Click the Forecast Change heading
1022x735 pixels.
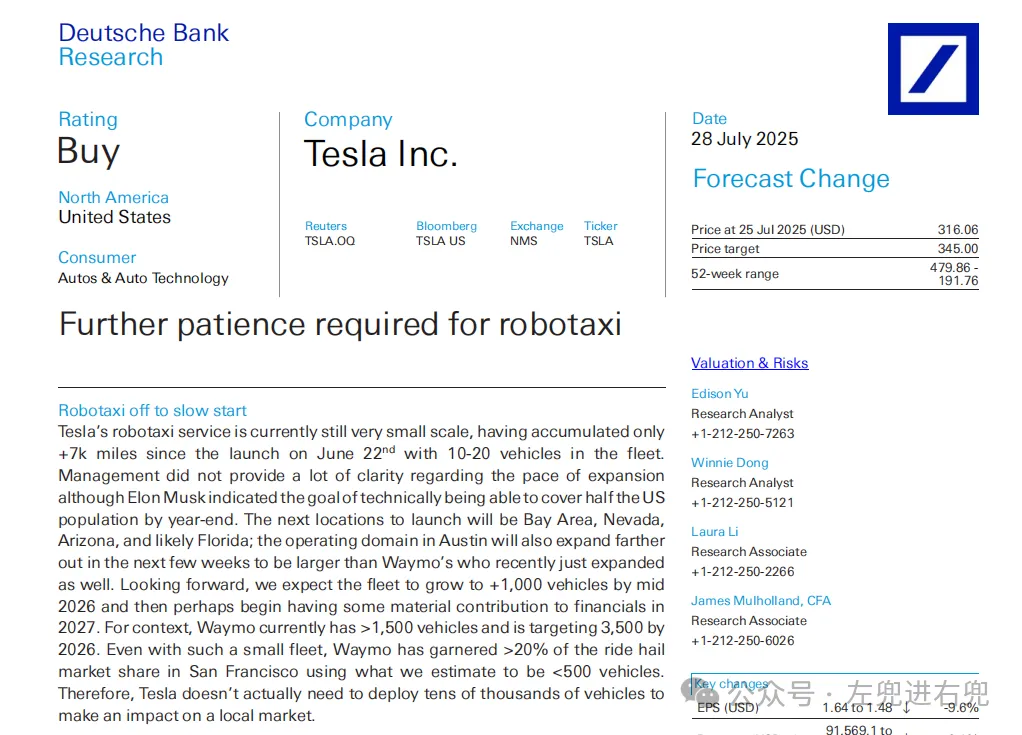[x=791, y=179]
